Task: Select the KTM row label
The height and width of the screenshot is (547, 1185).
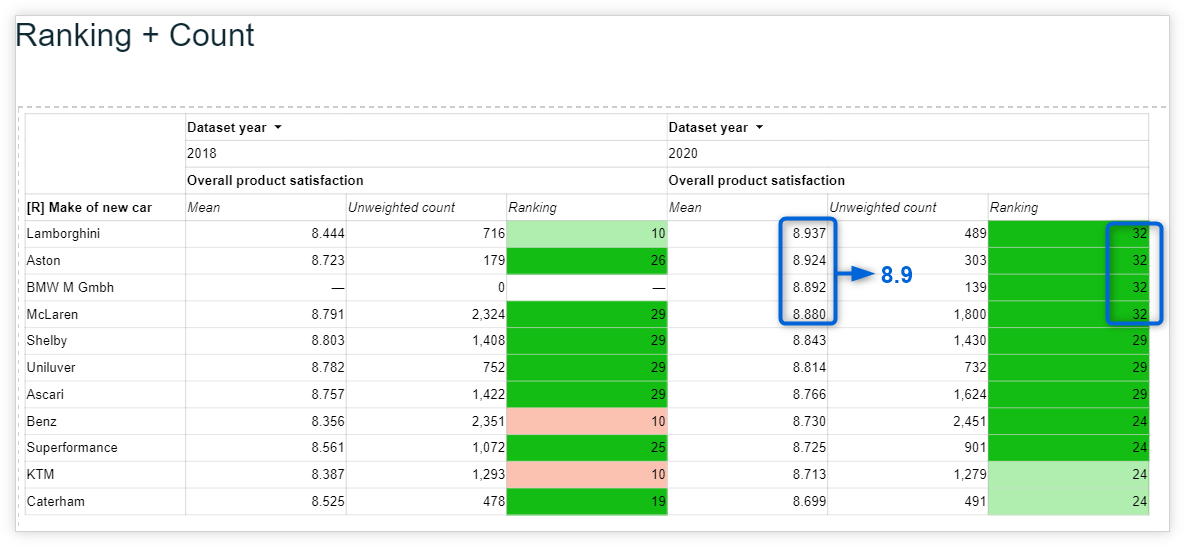Action: [40, 474]
